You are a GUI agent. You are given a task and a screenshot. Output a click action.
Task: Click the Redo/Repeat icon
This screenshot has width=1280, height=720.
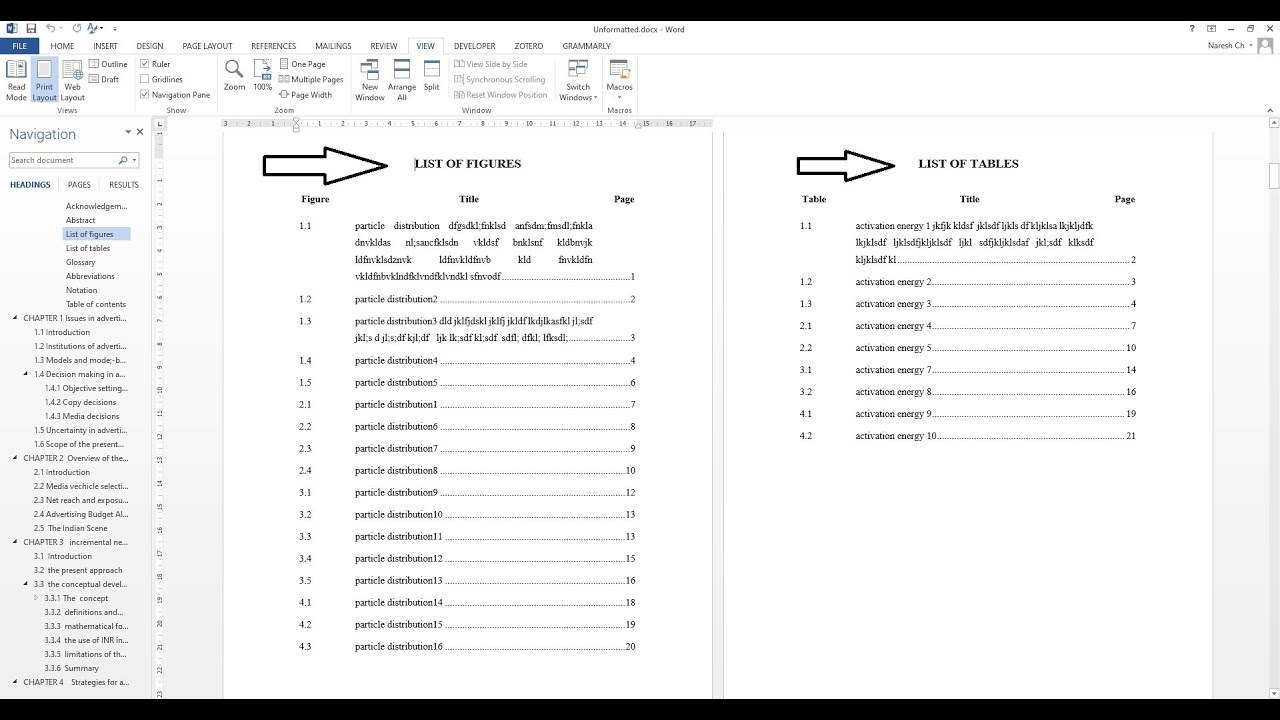[x=76, y=29]
